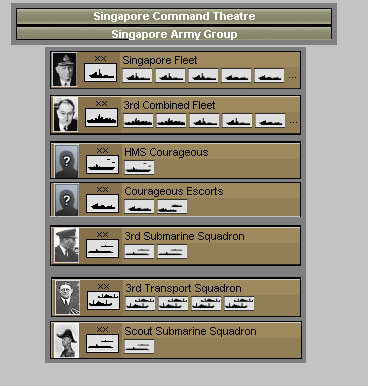Click the 3rd Transport Squadron name label
Screen dimensions: 368x386
pos(183,288)
